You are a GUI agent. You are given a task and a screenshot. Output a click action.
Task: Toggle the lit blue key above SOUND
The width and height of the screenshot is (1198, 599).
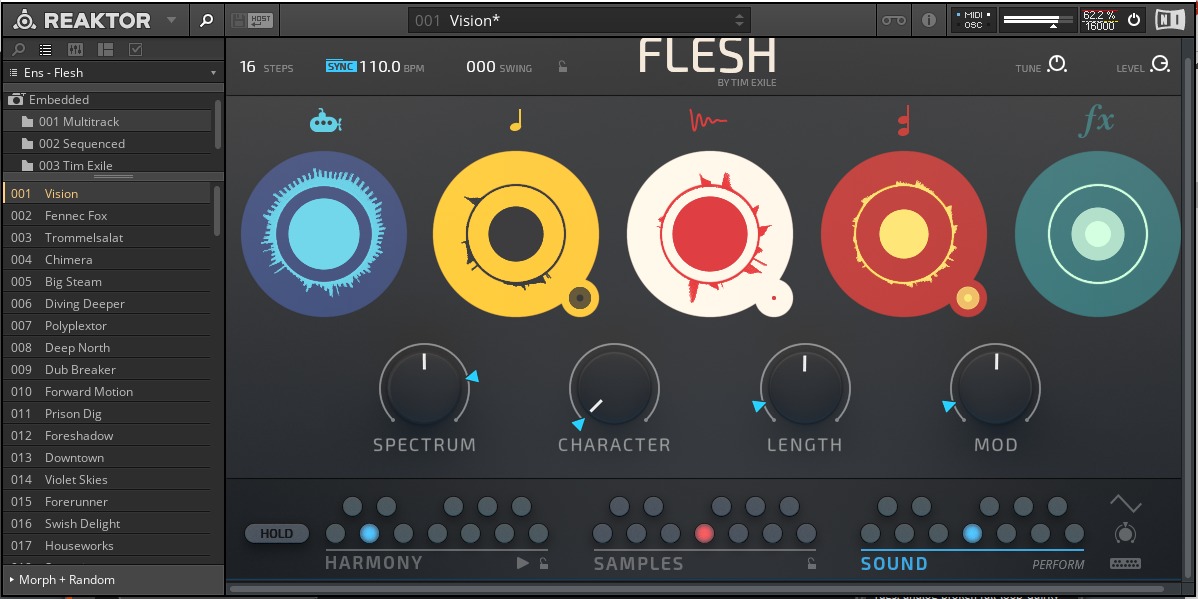point(972,533)
